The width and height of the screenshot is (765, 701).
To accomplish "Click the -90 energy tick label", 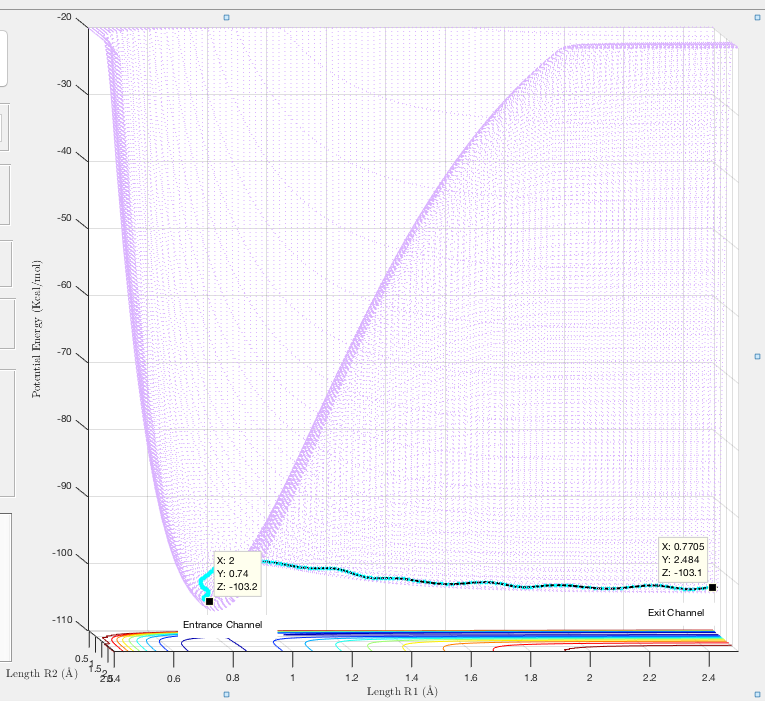I will (64, 486).
